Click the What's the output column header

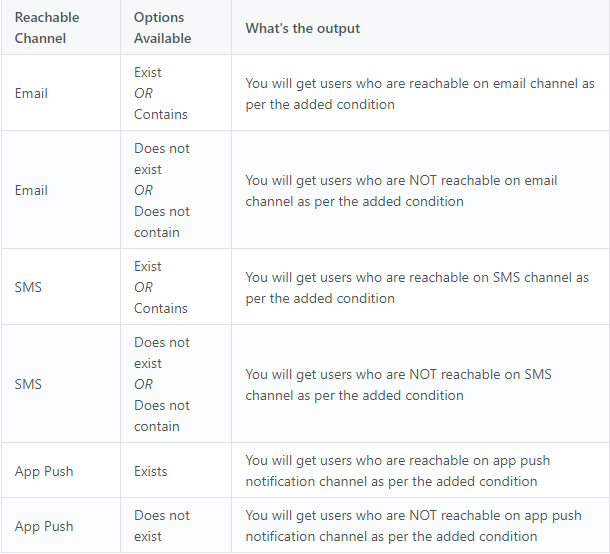tap(302, 28)
